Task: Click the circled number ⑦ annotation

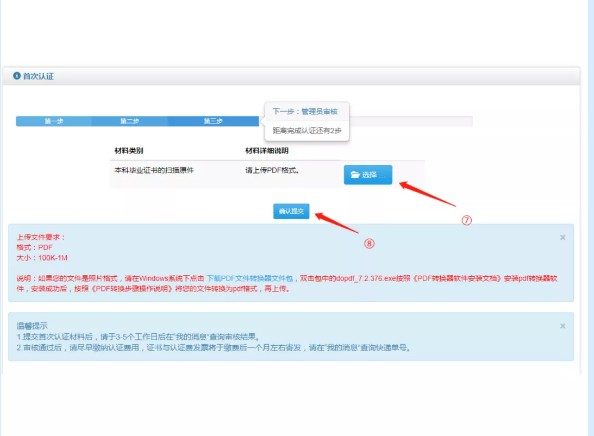Action: [x=467, y=220]
